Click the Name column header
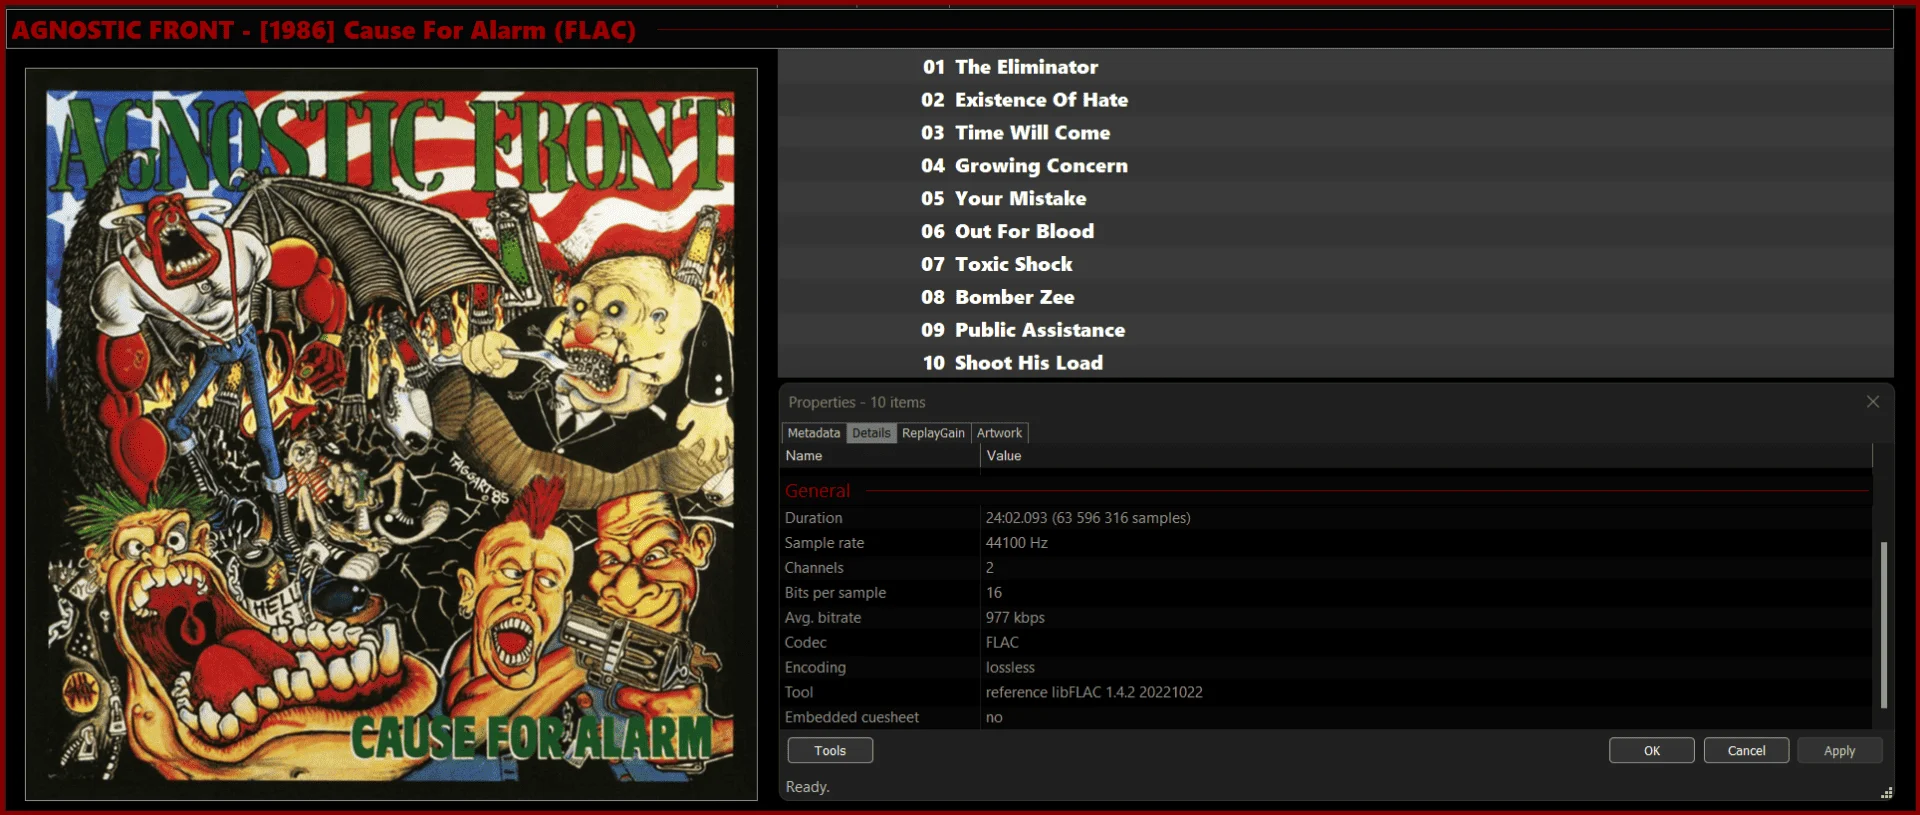The height and width of the screenshot is (815, 1920). [x=880, y=456]
